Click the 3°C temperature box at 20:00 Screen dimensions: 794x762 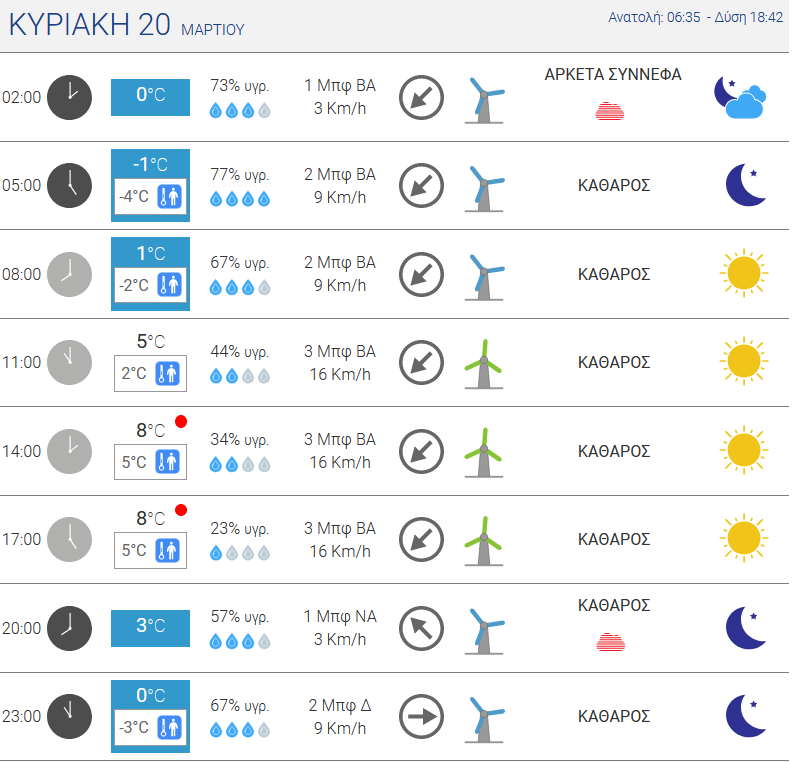150,628
